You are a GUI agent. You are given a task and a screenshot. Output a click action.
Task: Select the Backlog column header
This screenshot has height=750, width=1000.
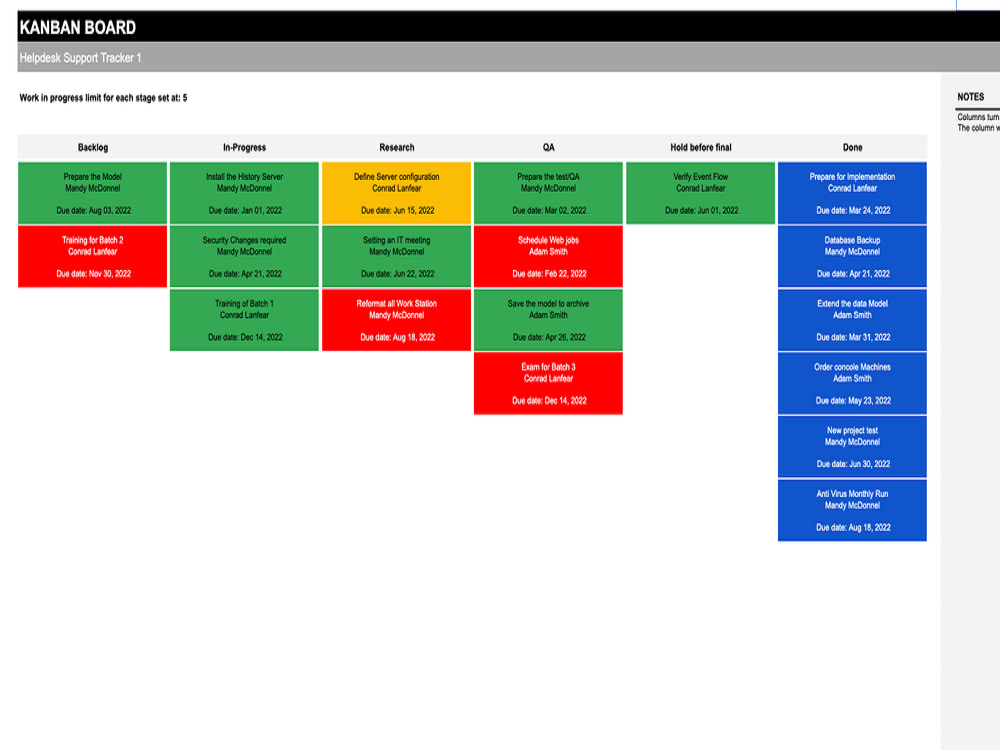pos(92,147)
